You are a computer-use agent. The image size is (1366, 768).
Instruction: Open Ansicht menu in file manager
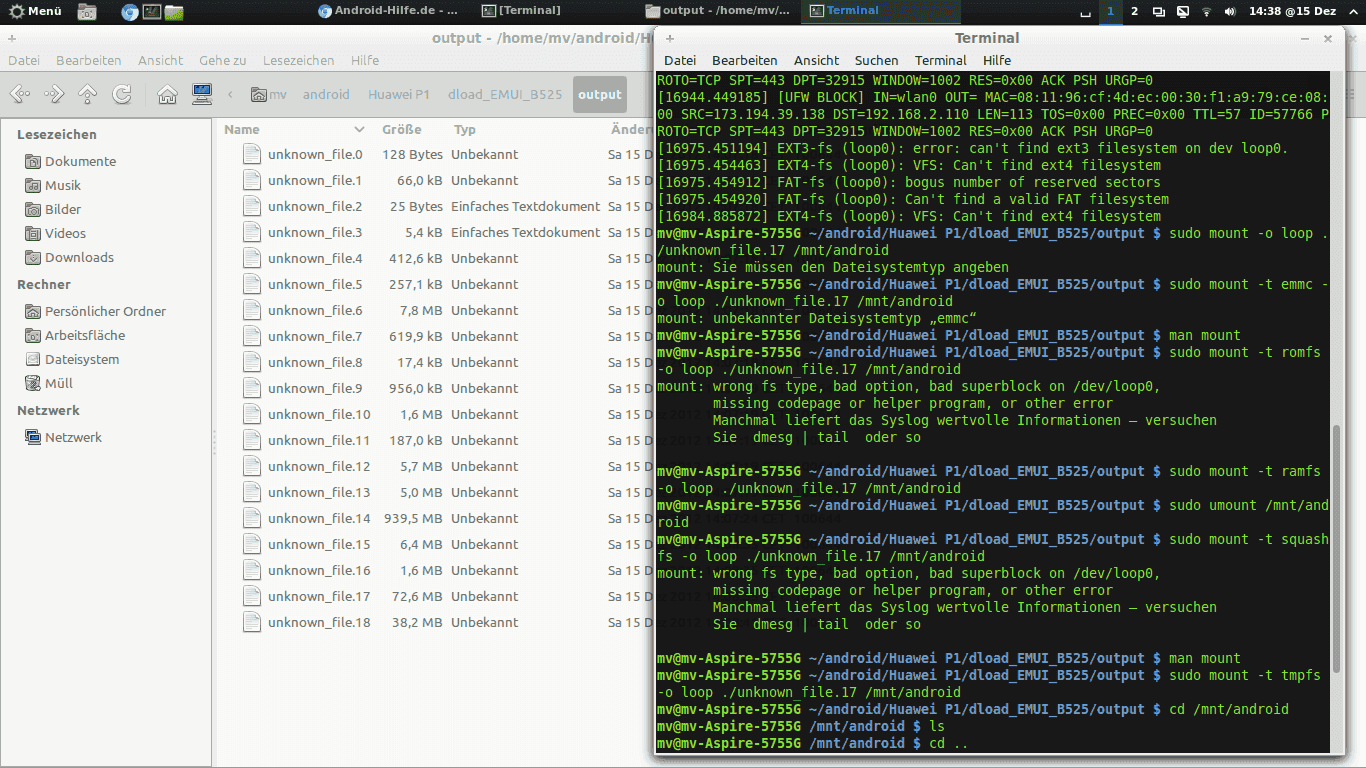tap(160, 60)
